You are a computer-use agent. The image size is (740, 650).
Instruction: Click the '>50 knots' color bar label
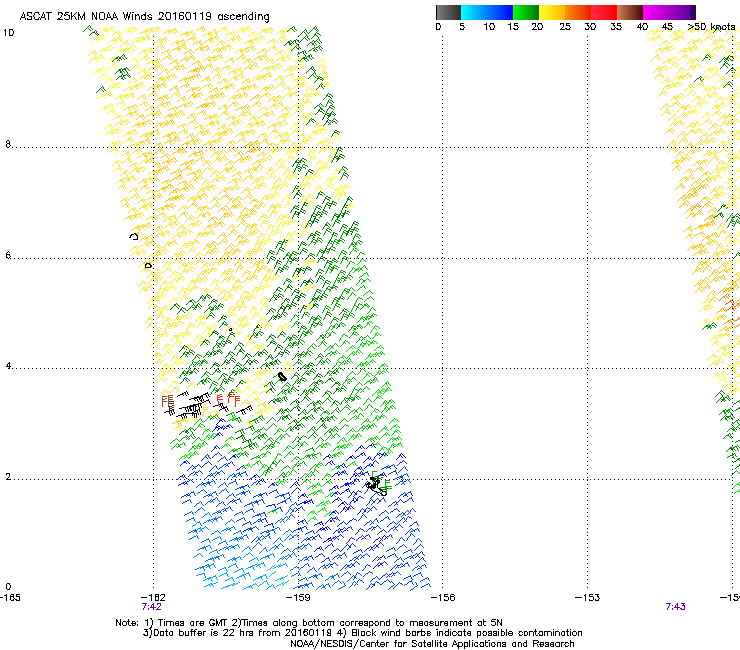point(712,27)
